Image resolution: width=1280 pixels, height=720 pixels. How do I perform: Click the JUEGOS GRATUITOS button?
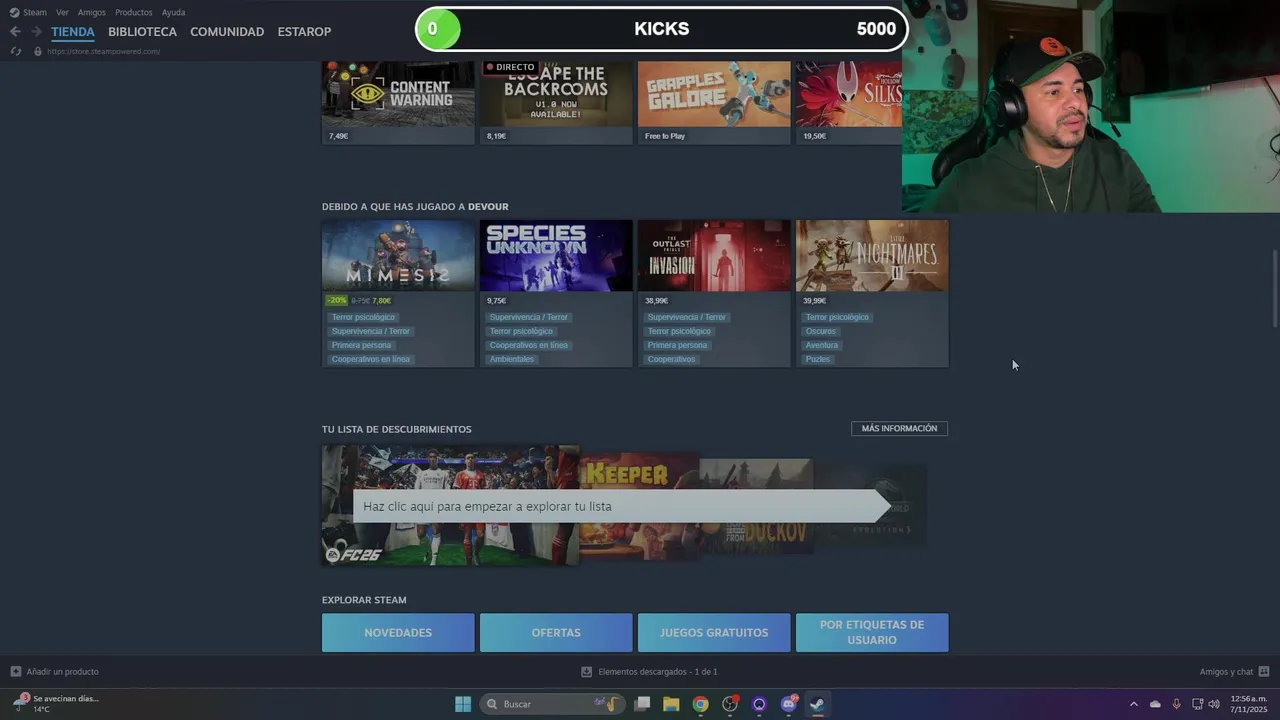[714, 633]
